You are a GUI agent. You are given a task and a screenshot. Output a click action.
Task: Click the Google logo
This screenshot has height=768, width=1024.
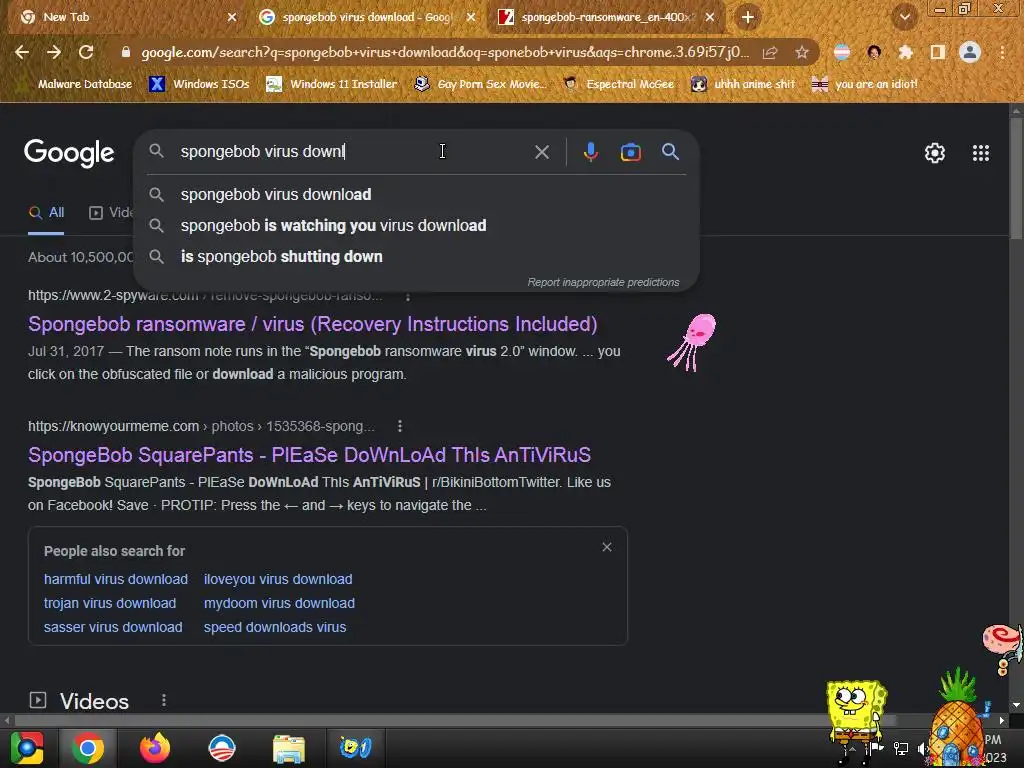tap(69, 153)
